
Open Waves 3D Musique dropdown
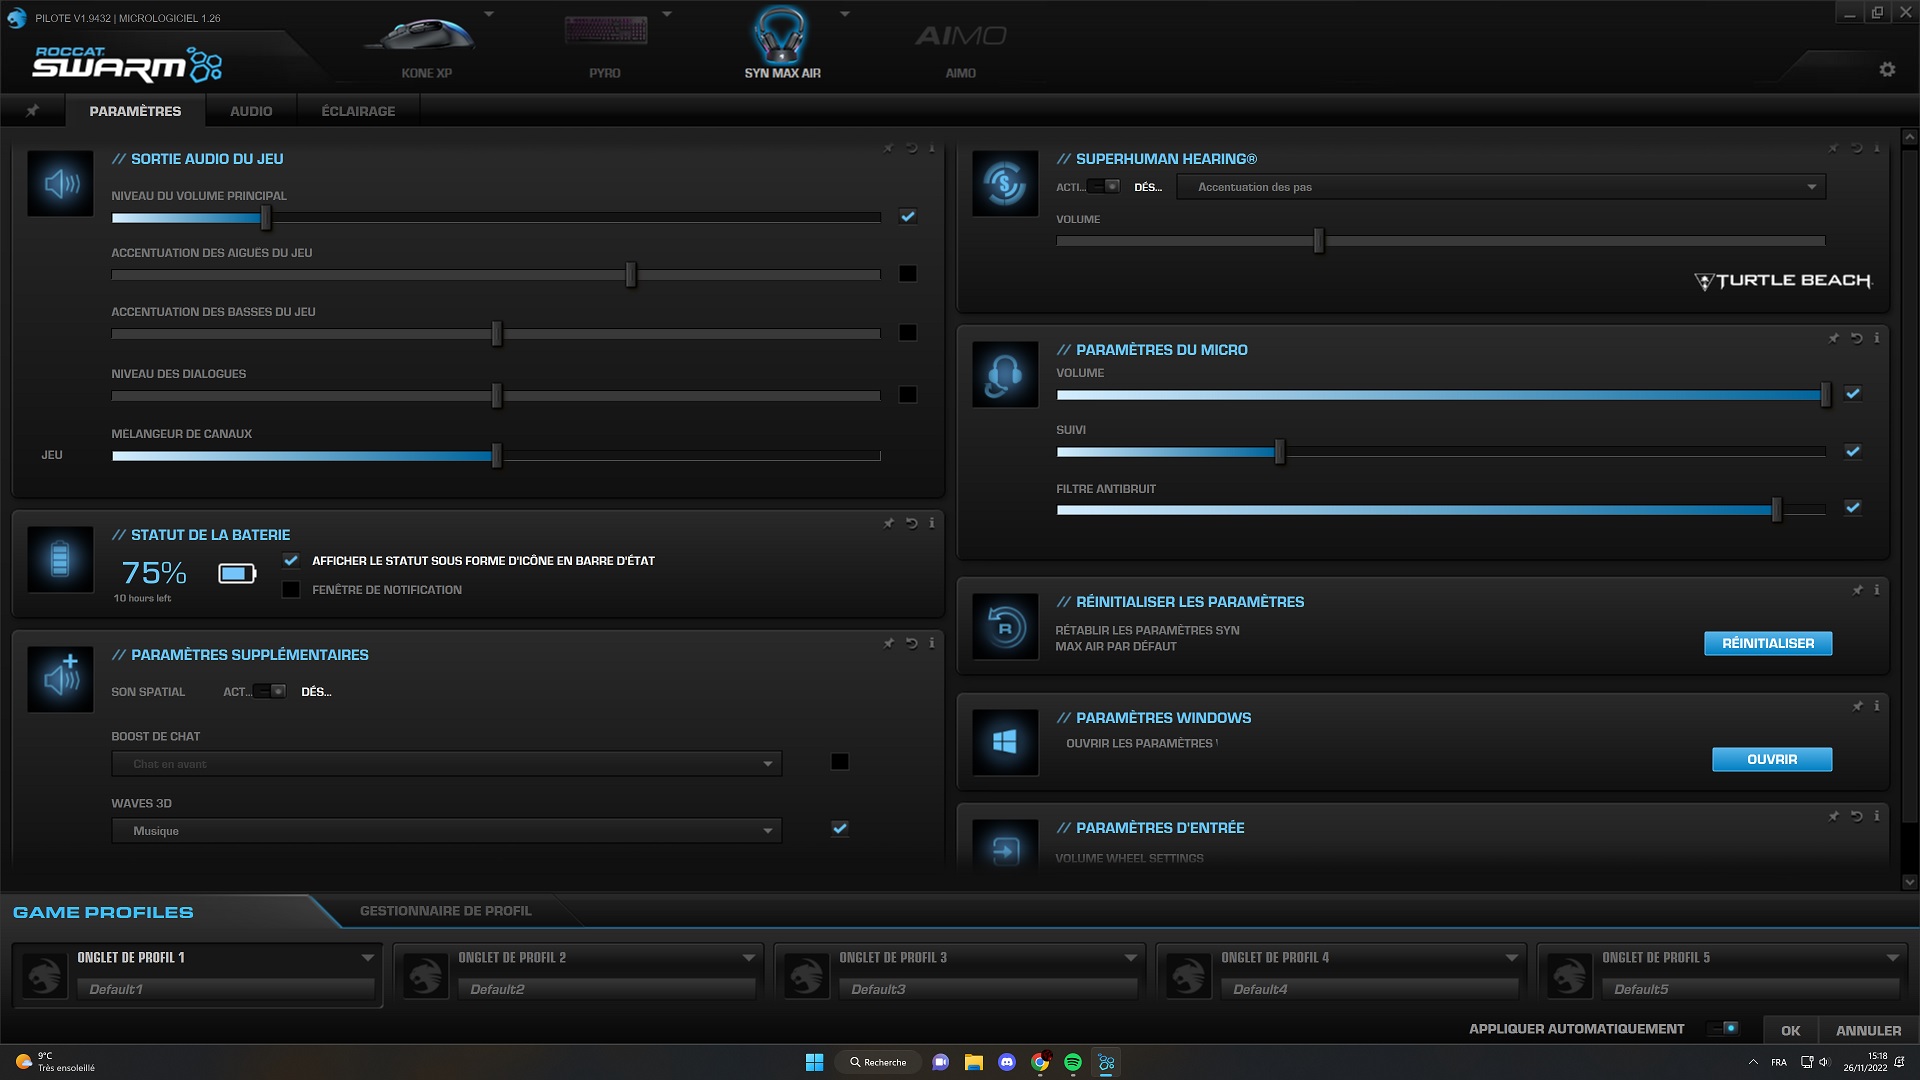click(446, 831)
